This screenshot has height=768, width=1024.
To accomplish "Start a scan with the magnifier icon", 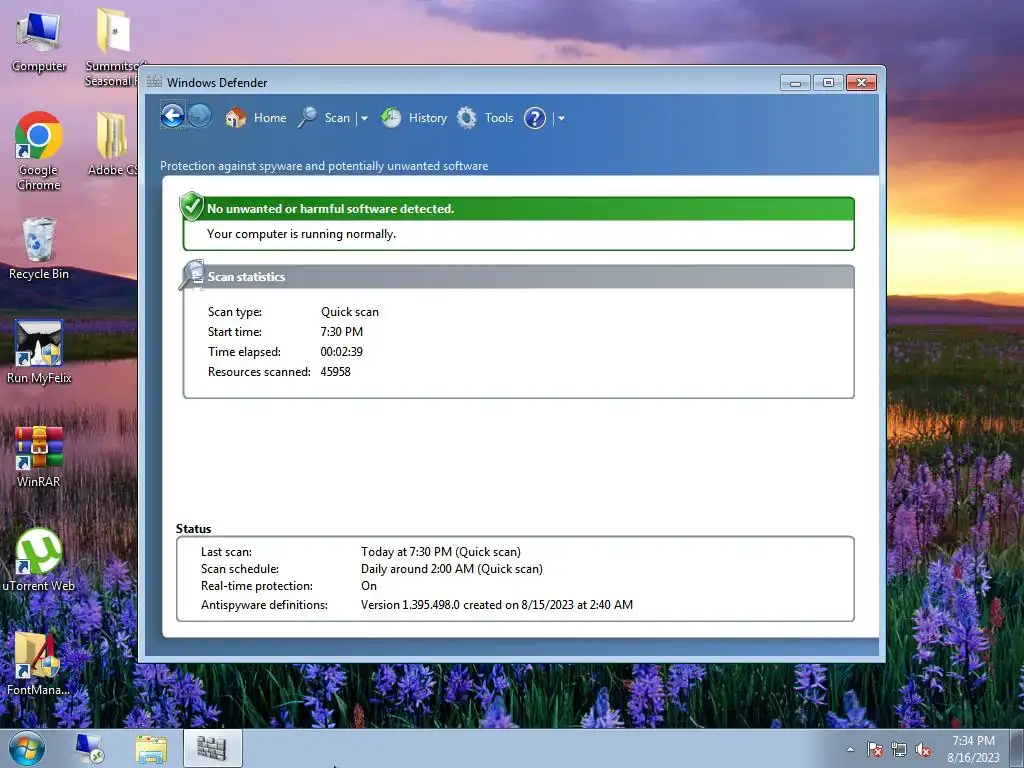I will [x=307, y=118].
